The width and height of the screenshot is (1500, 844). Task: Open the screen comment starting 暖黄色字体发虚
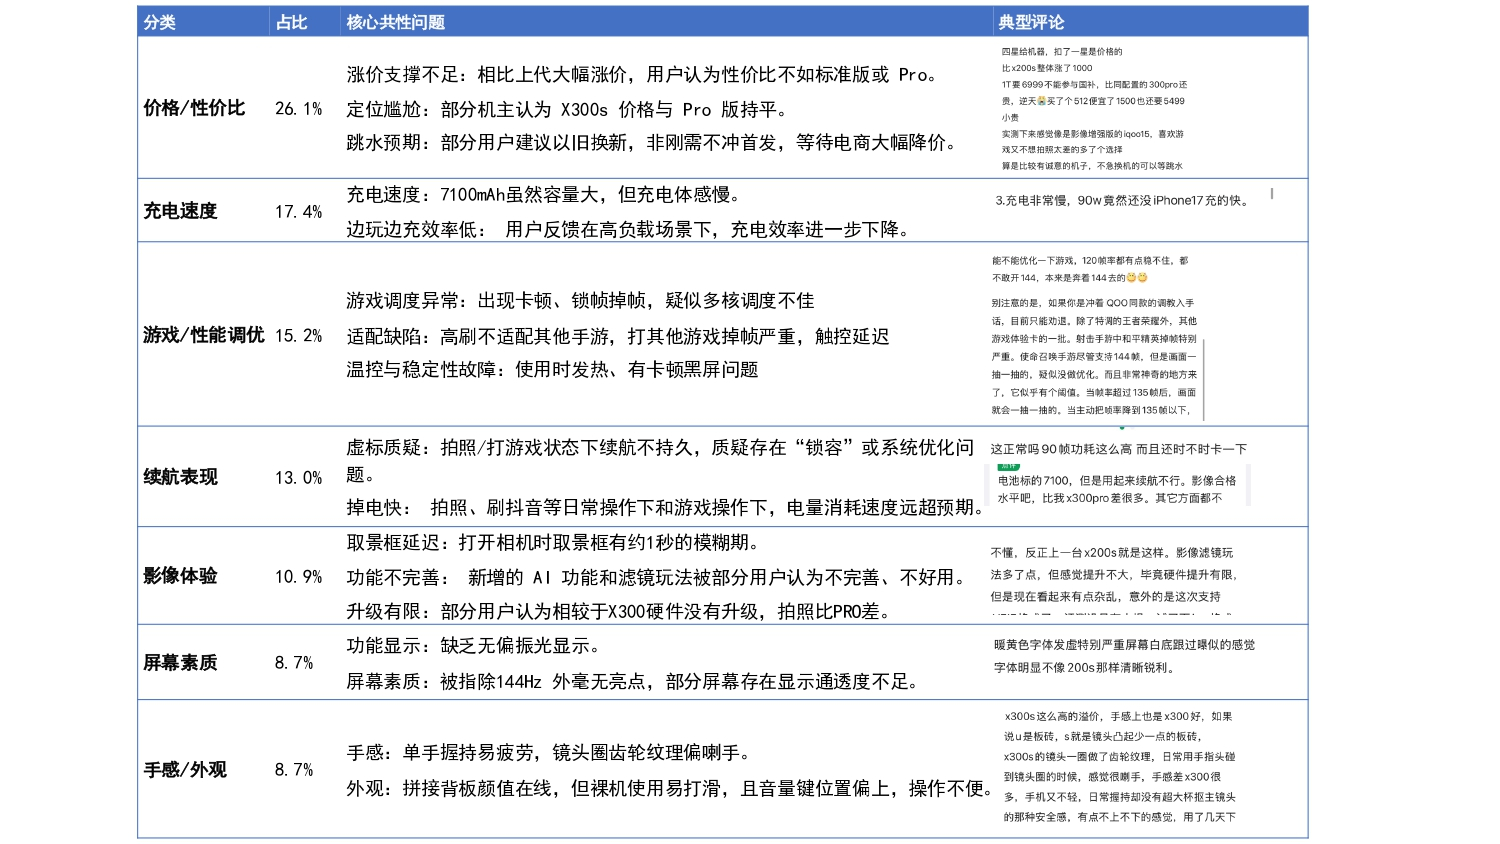pyautogui.click(x=1124, y=645)
